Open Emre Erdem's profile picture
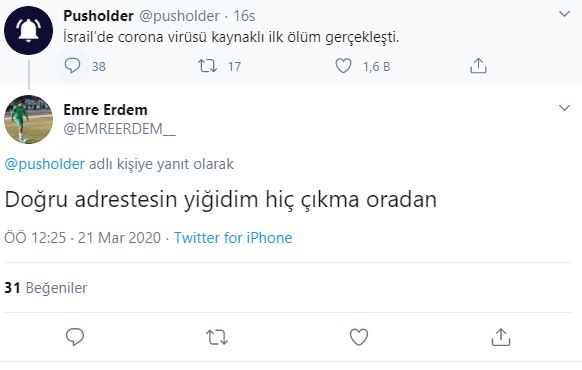582x370 pixels. (x=29, y=119)
